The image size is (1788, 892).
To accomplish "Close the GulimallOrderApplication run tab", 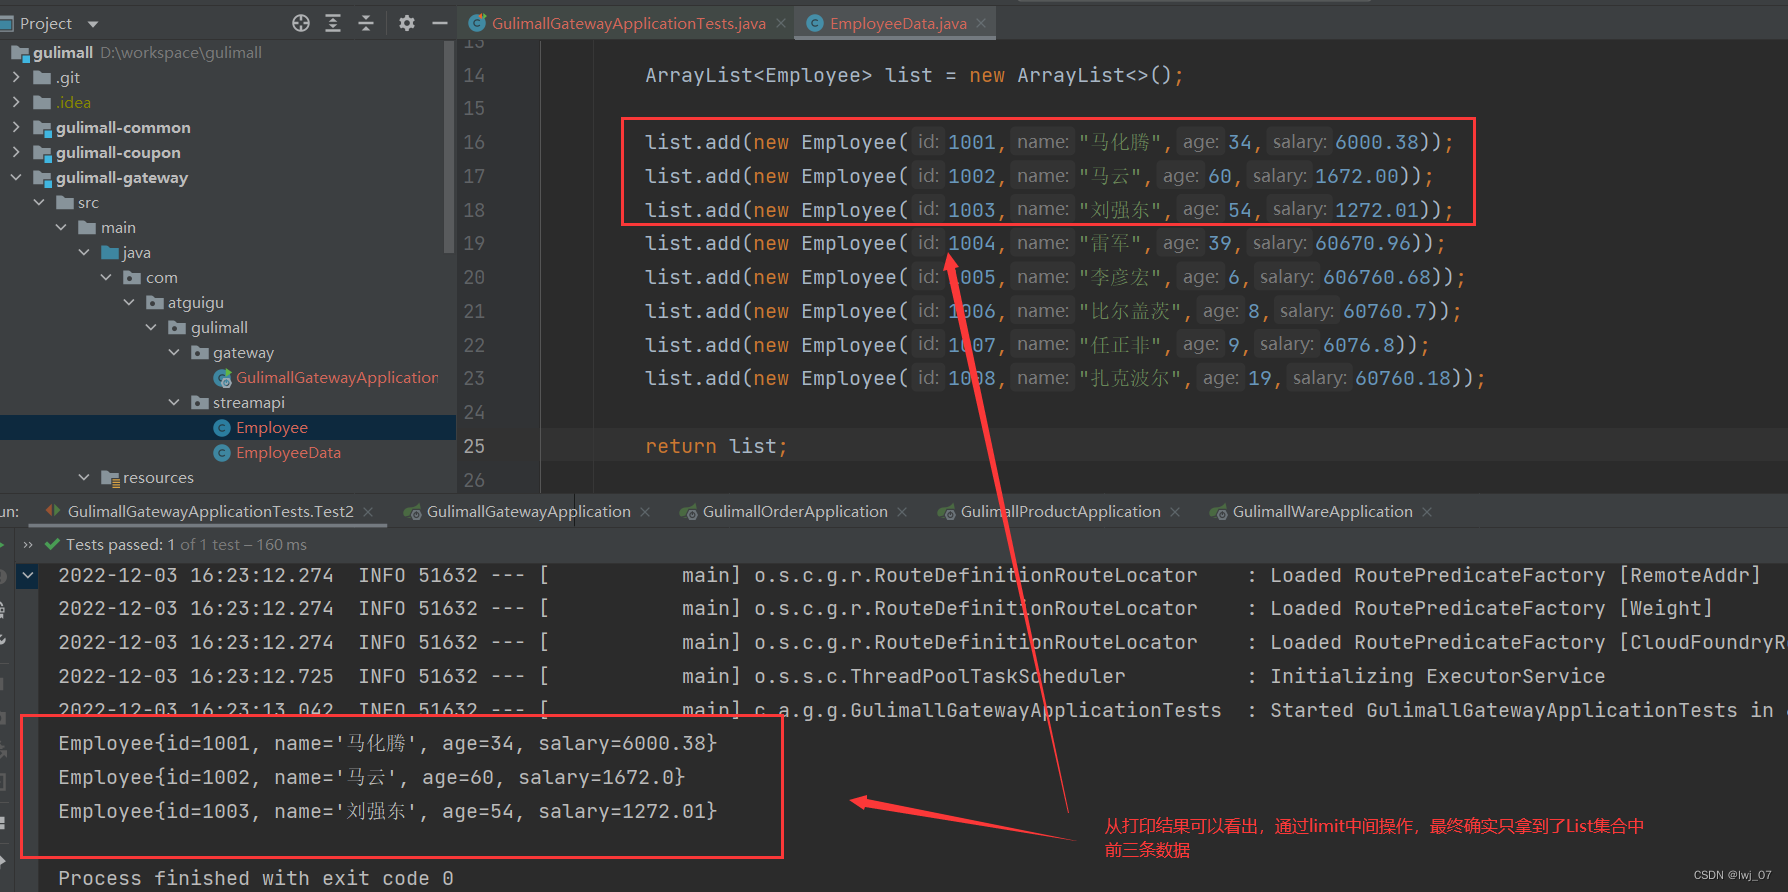I will [x=902, y=512].
